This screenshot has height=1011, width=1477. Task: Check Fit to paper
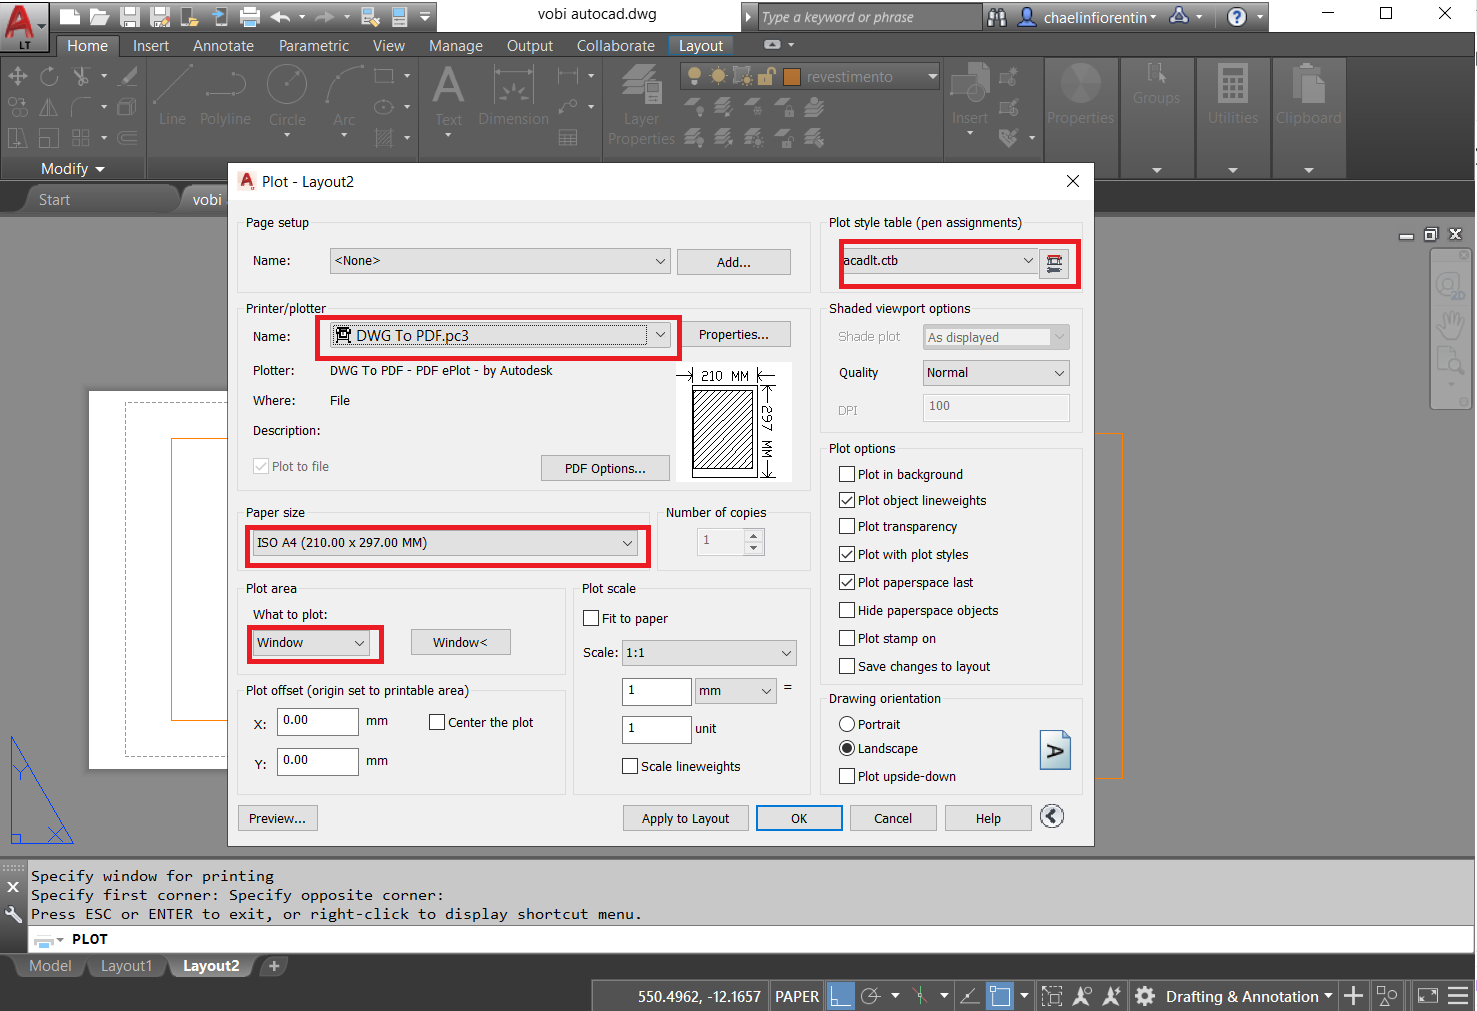[x=591, y=618]
